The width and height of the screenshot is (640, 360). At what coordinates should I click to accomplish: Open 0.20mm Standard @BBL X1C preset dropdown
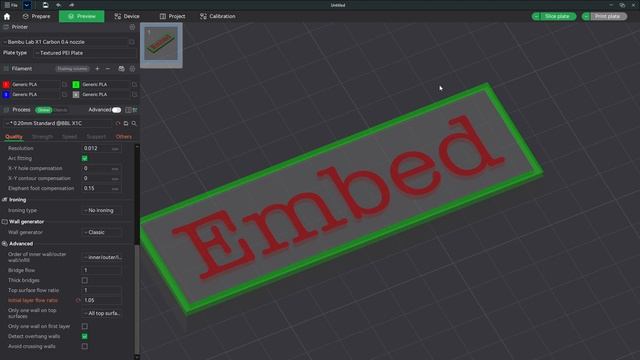[x=58, y=123]
